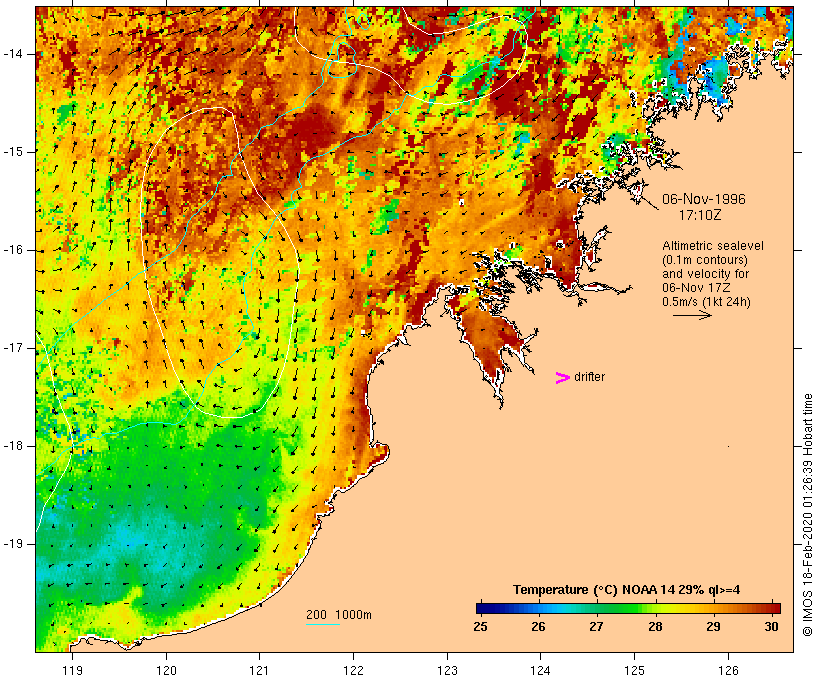Click the longitude axis label '122'
Viewport: 820px width, 680px height.
point(354,670)
